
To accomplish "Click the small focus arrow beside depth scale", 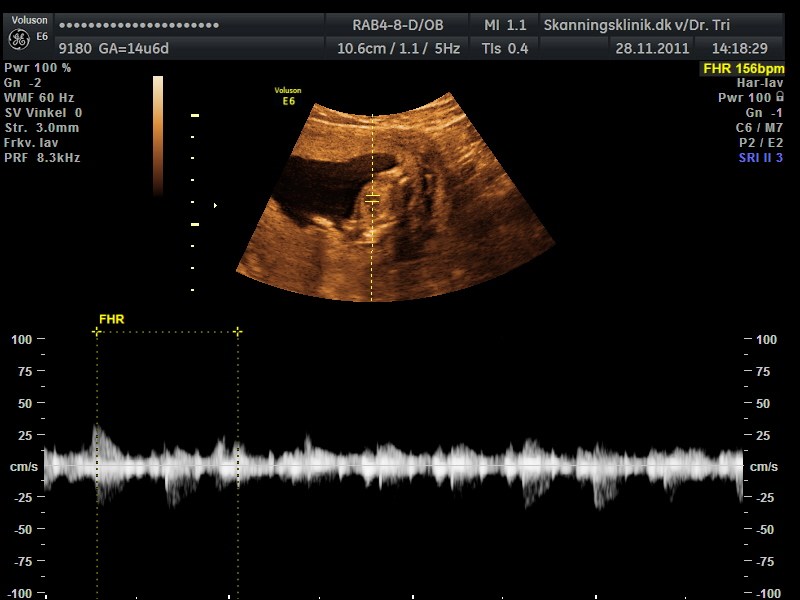I will (215, 205).
